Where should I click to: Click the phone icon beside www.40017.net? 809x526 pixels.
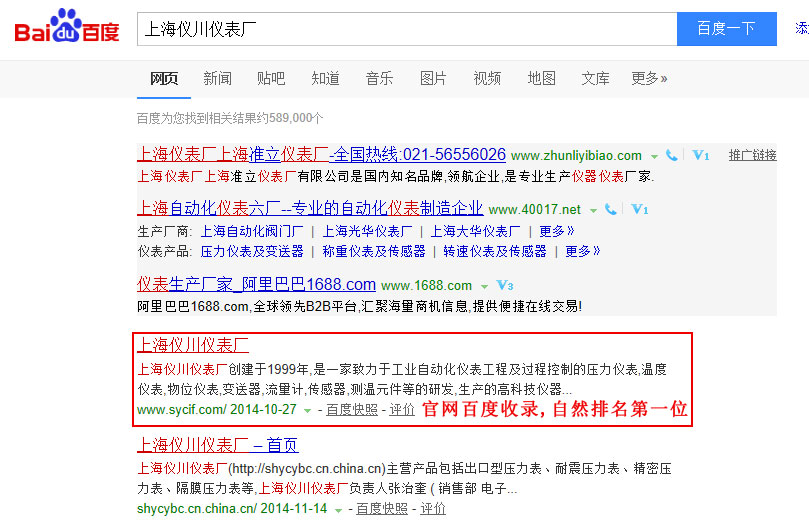pos(610,209)
